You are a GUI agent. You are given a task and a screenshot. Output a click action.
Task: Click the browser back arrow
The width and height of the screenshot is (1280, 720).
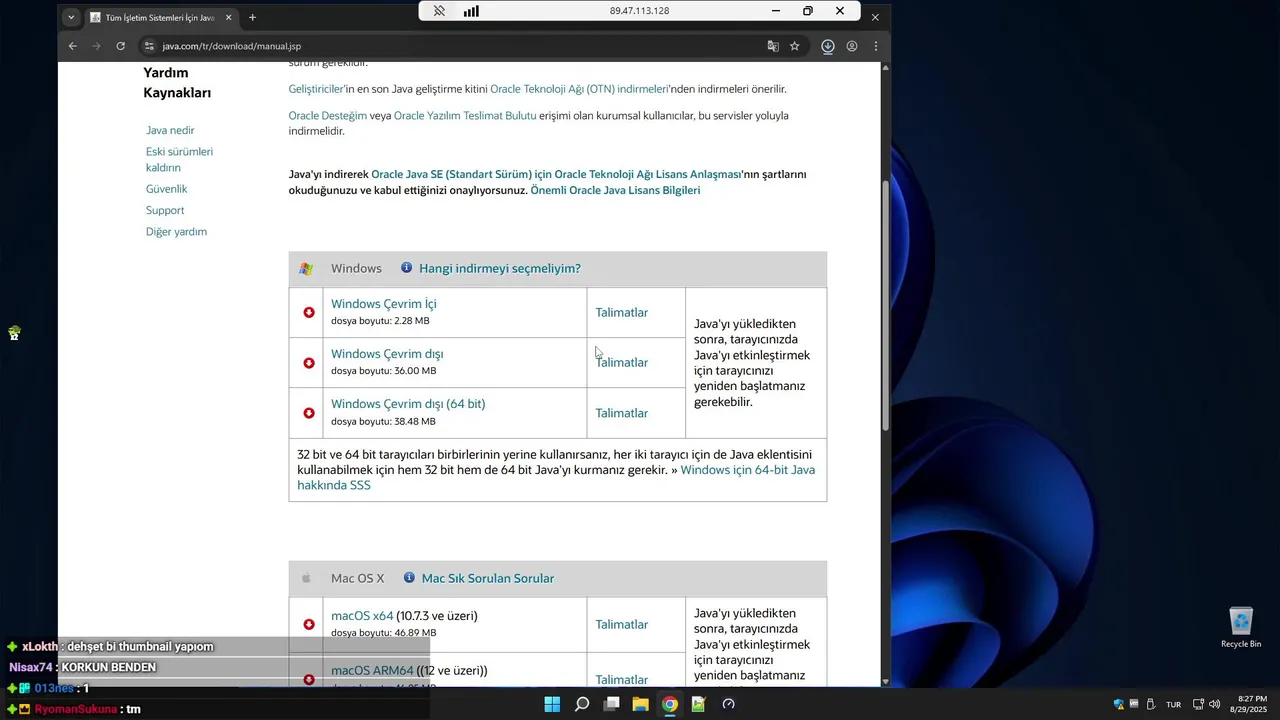tap(72, 46)
